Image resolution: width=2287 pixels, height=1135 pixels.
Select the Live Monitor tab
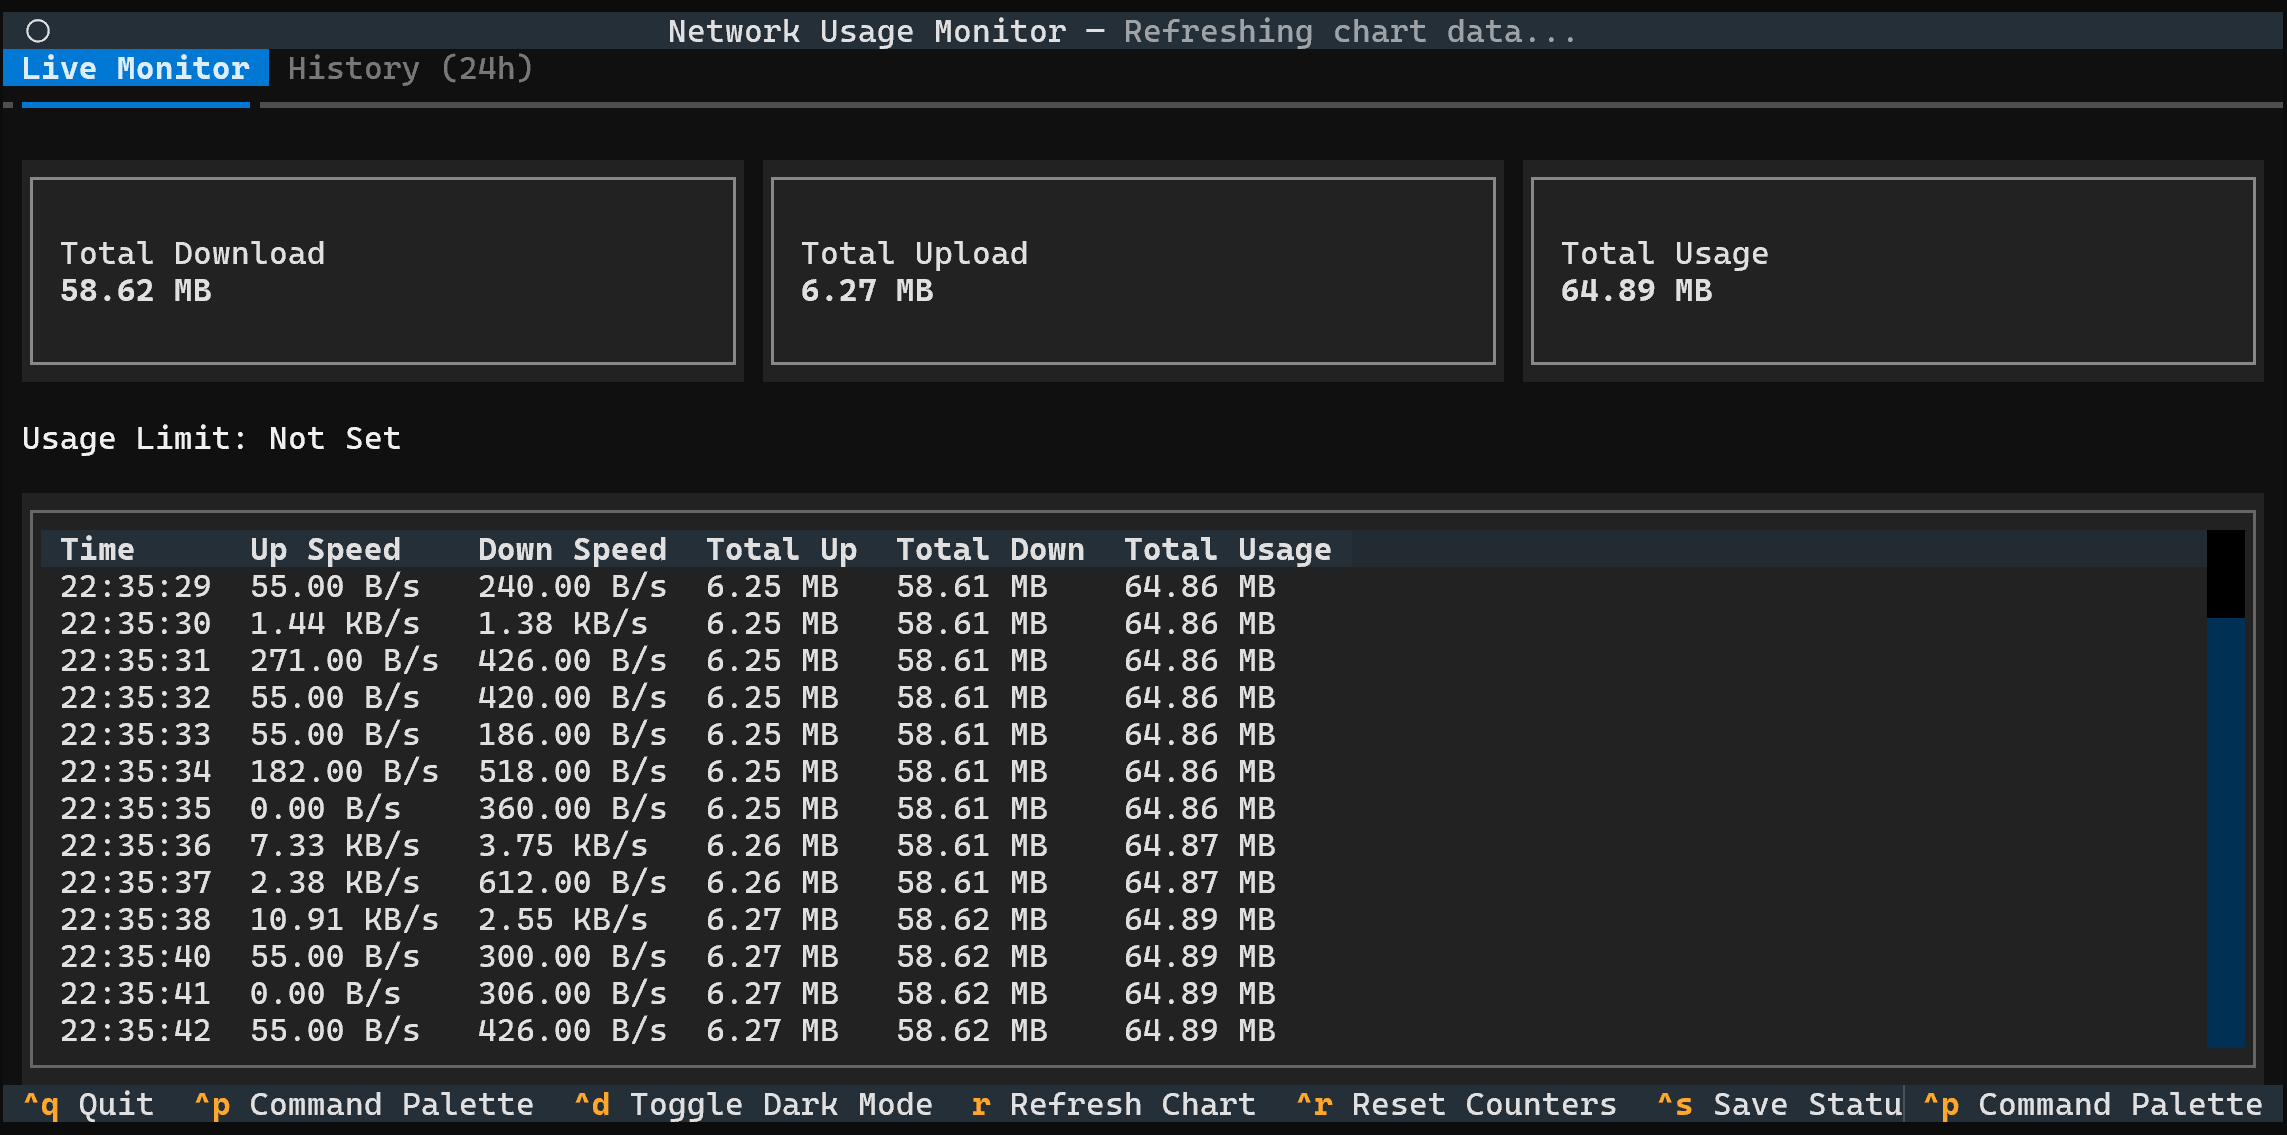point(135,68)
